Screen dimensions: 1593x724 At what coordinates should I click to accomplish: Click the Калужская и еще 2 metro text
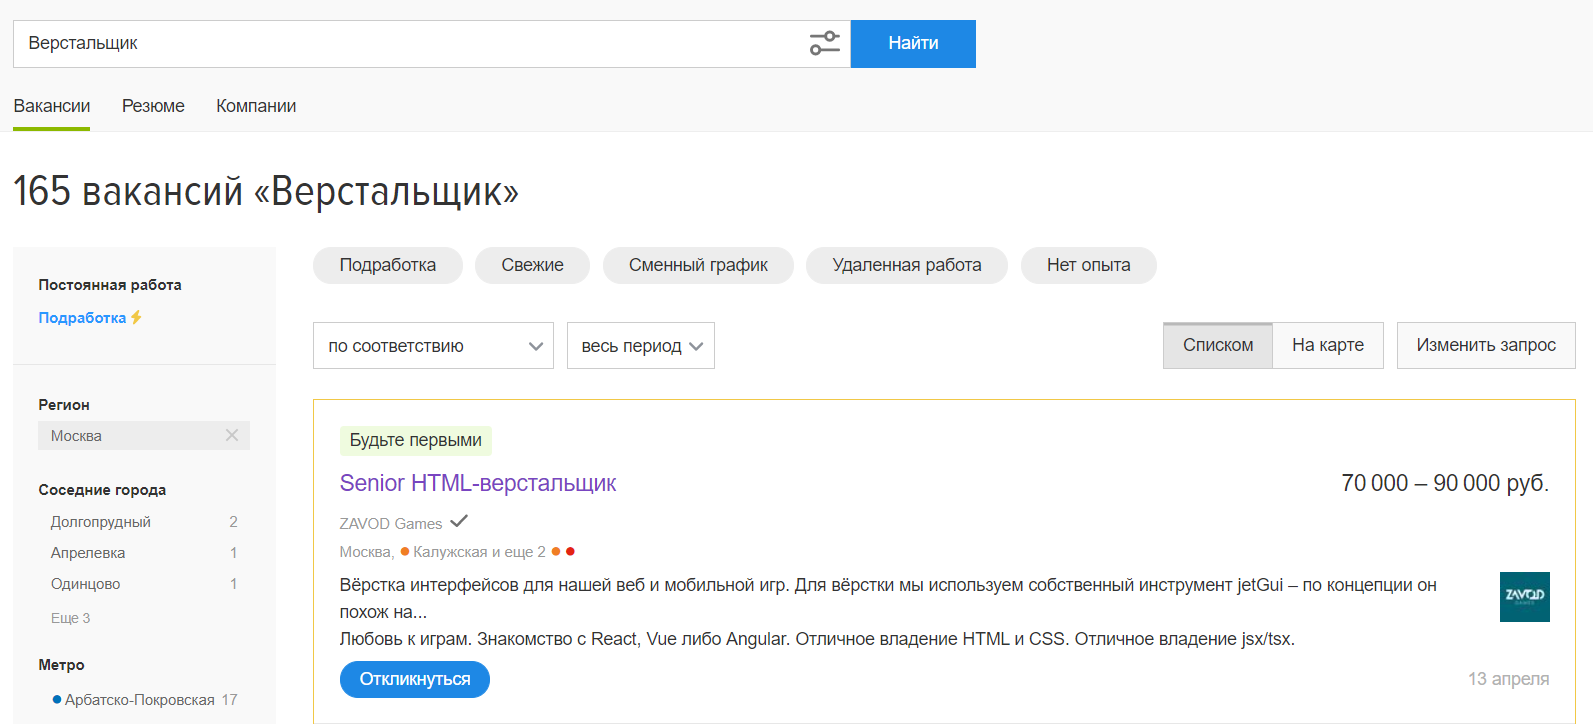point(480,551)
